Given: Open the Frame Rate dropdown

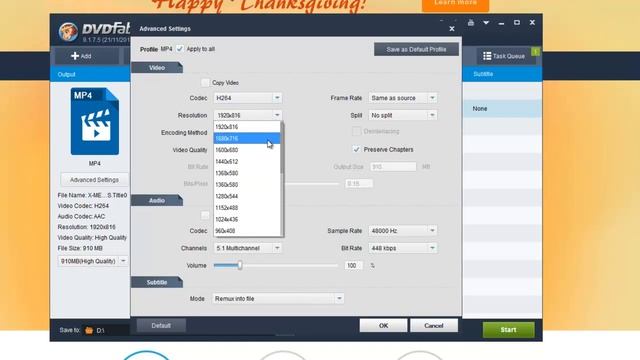Looking at the screenshot, I should pos(402,98).
